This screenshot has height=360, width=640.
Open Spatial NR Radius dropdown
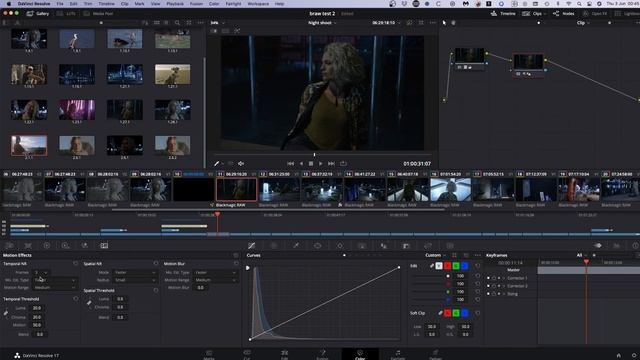click(x=134, y=280)
